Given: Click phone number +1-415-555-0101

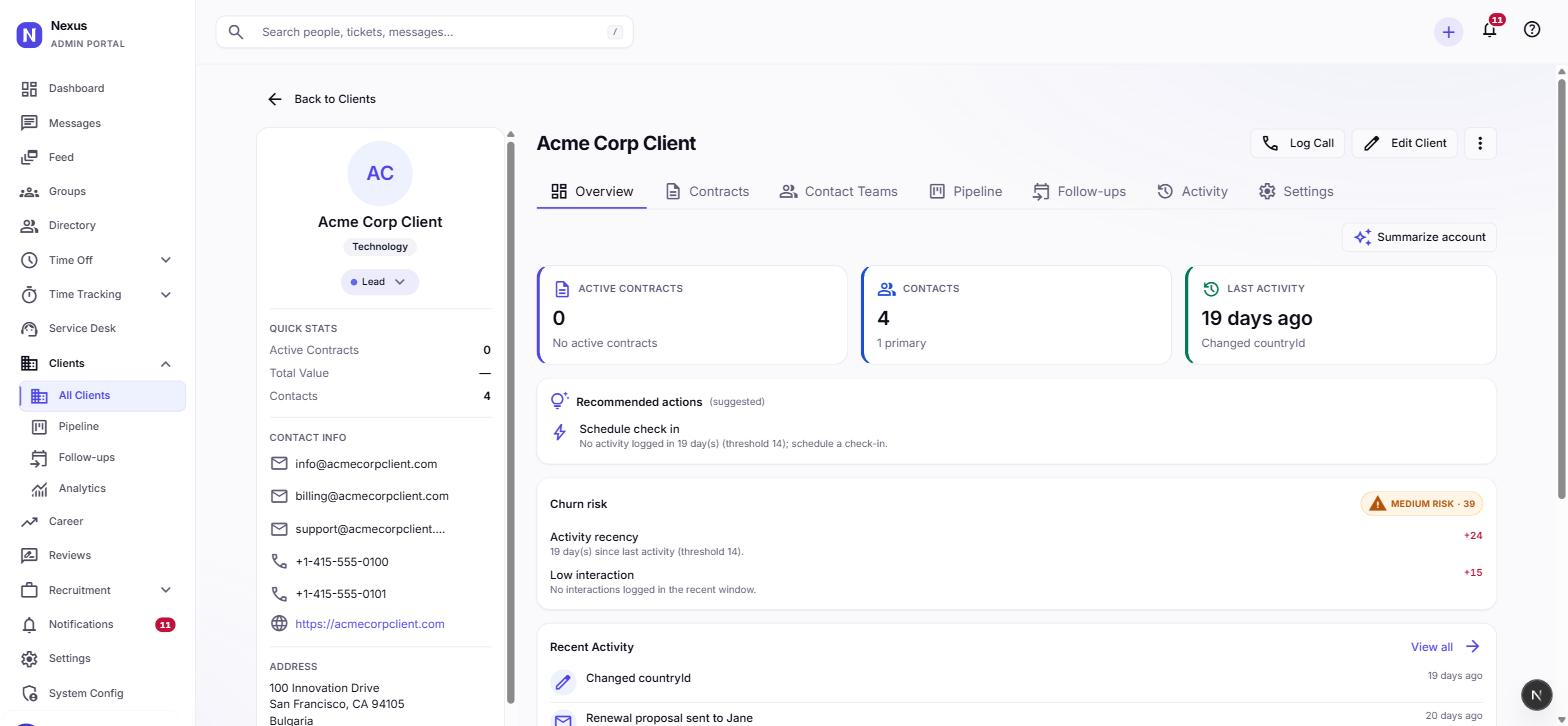Looking at the screenshot, I should click(x=341, y=594).
